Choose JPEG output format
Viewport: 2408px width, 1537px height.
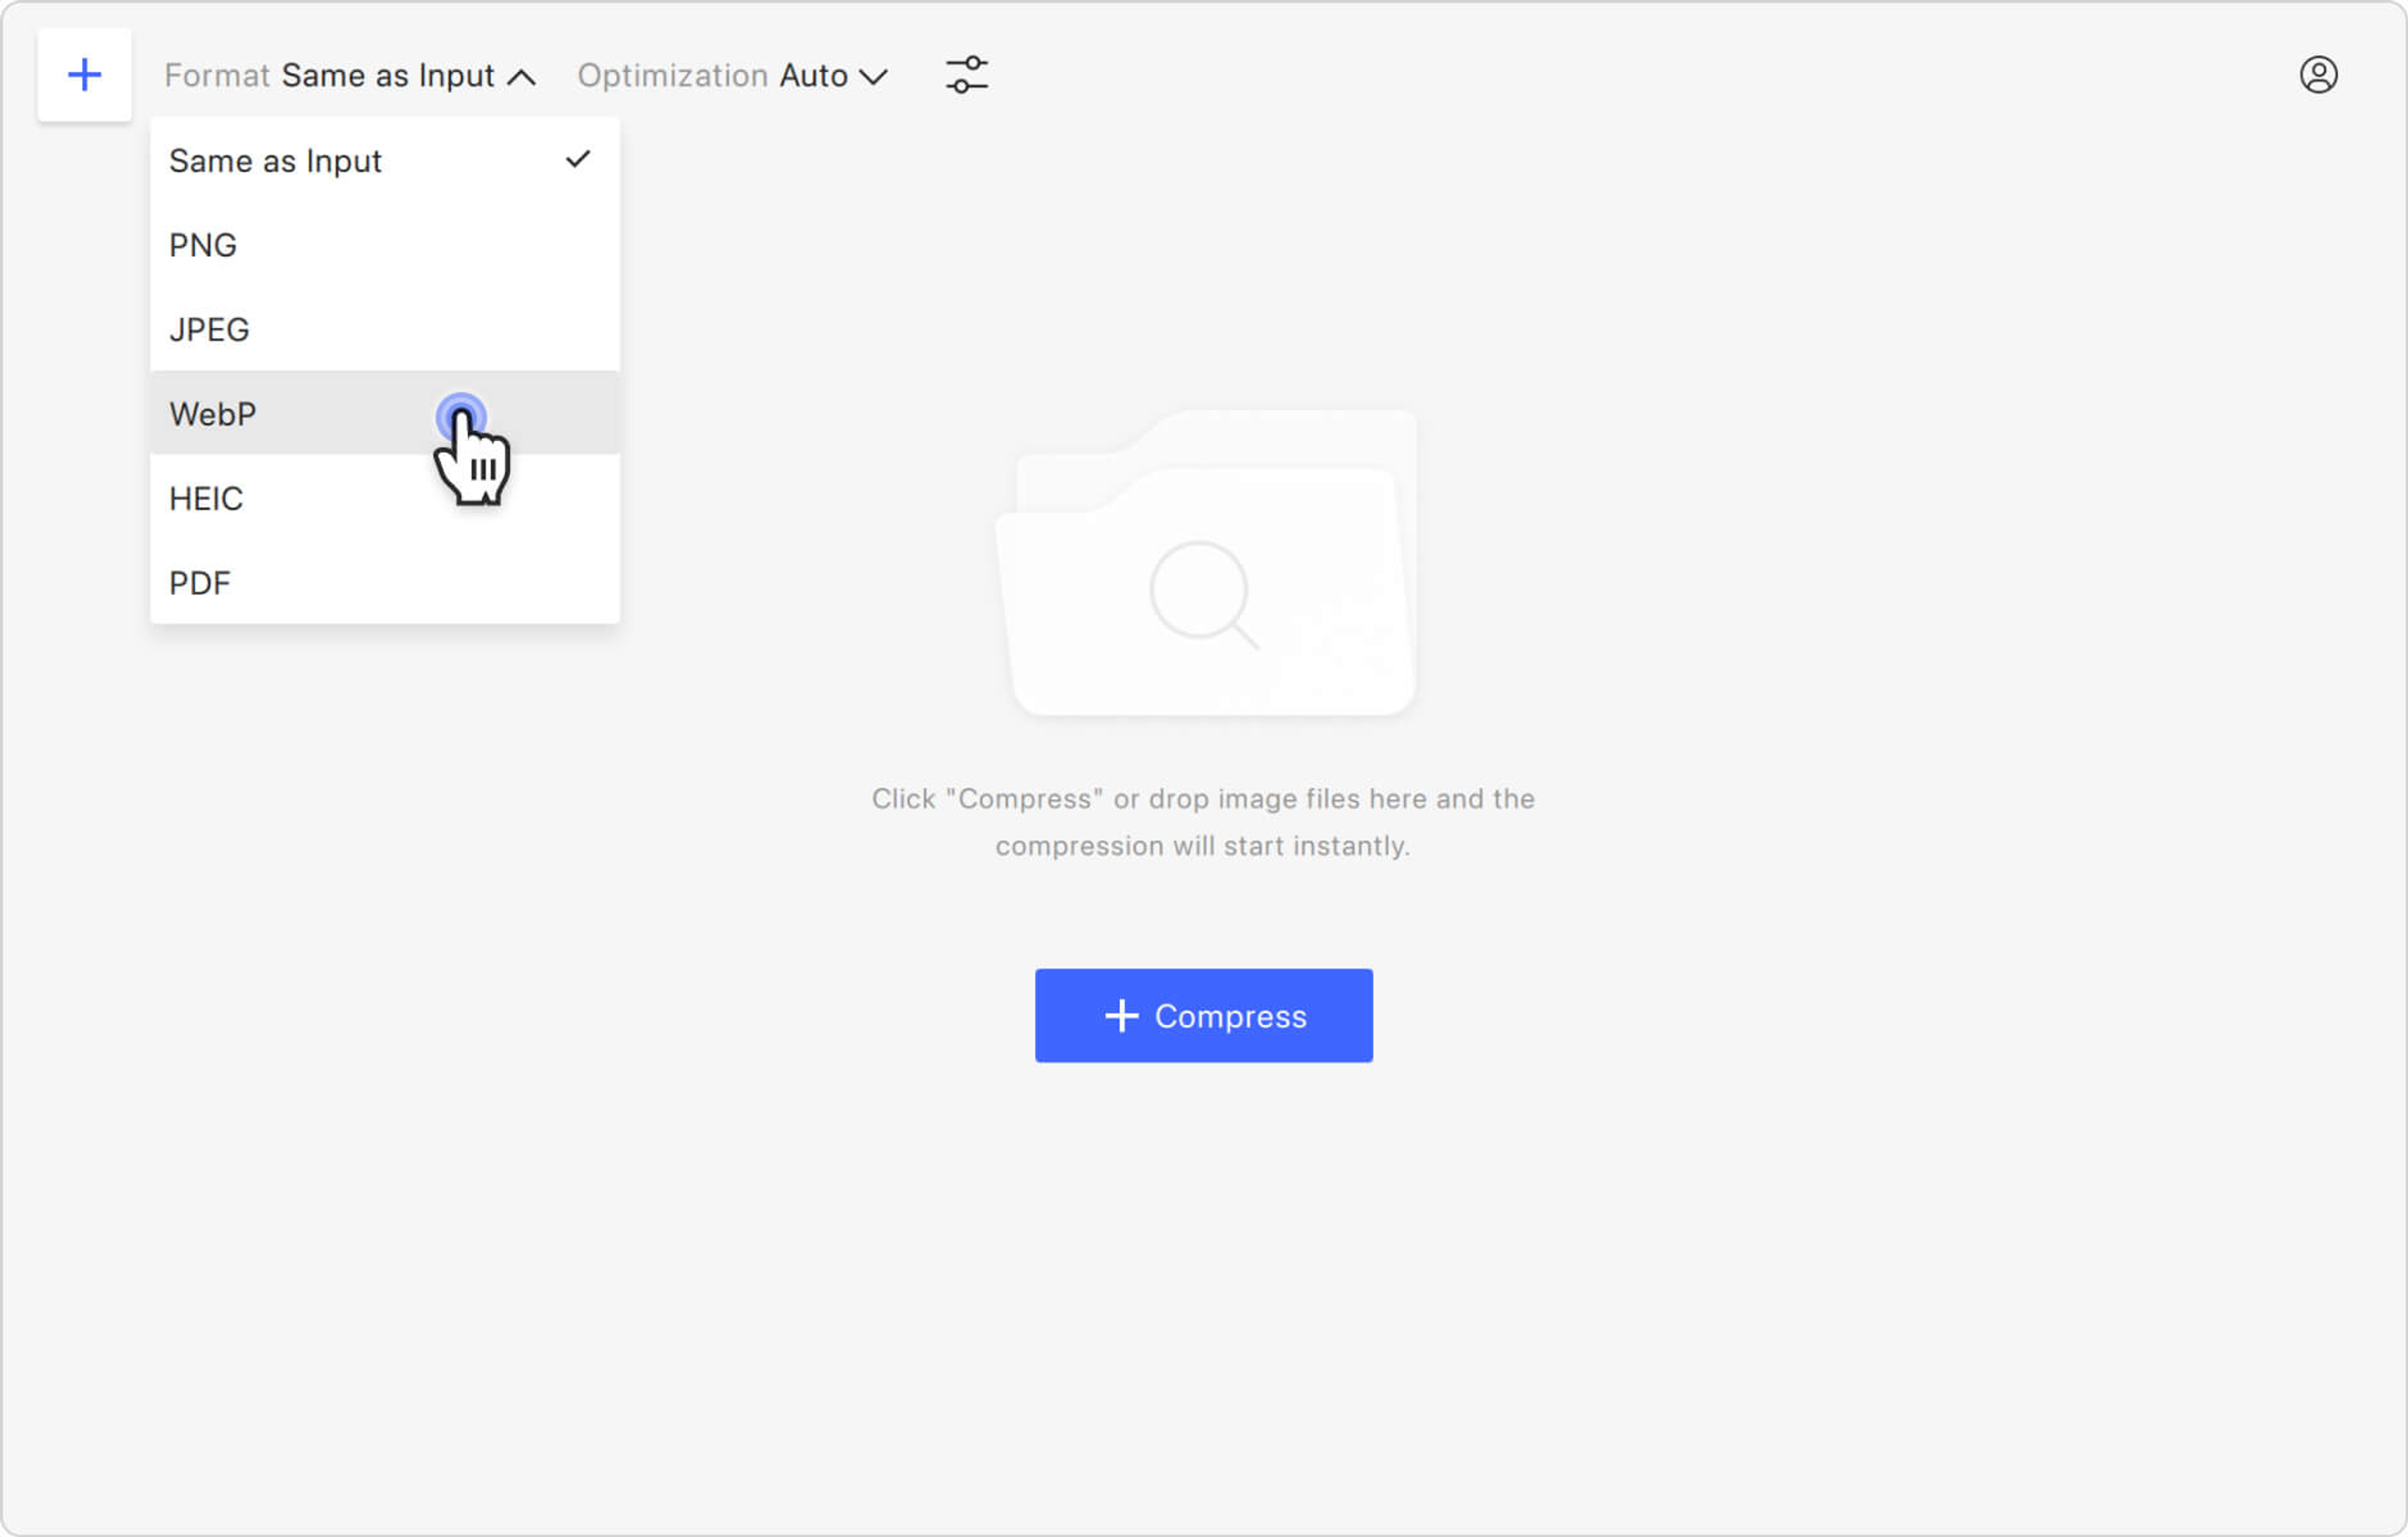pos(209,330)
